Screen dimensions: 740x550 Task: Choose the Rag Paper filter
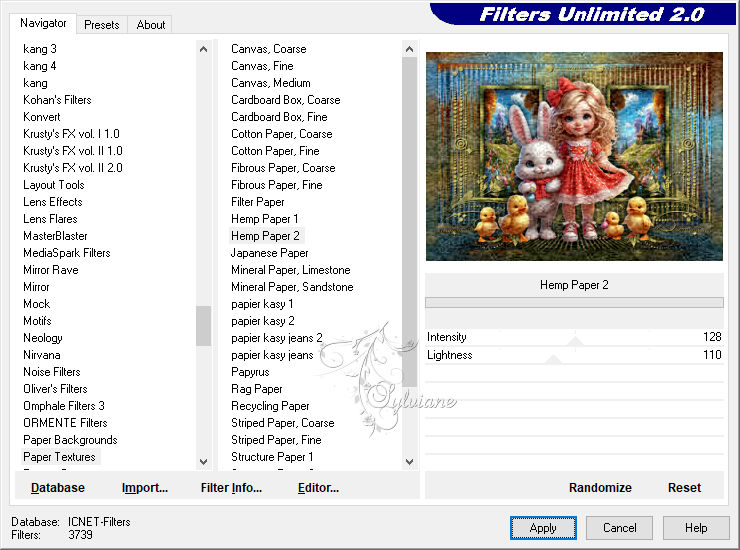(256, 389)
